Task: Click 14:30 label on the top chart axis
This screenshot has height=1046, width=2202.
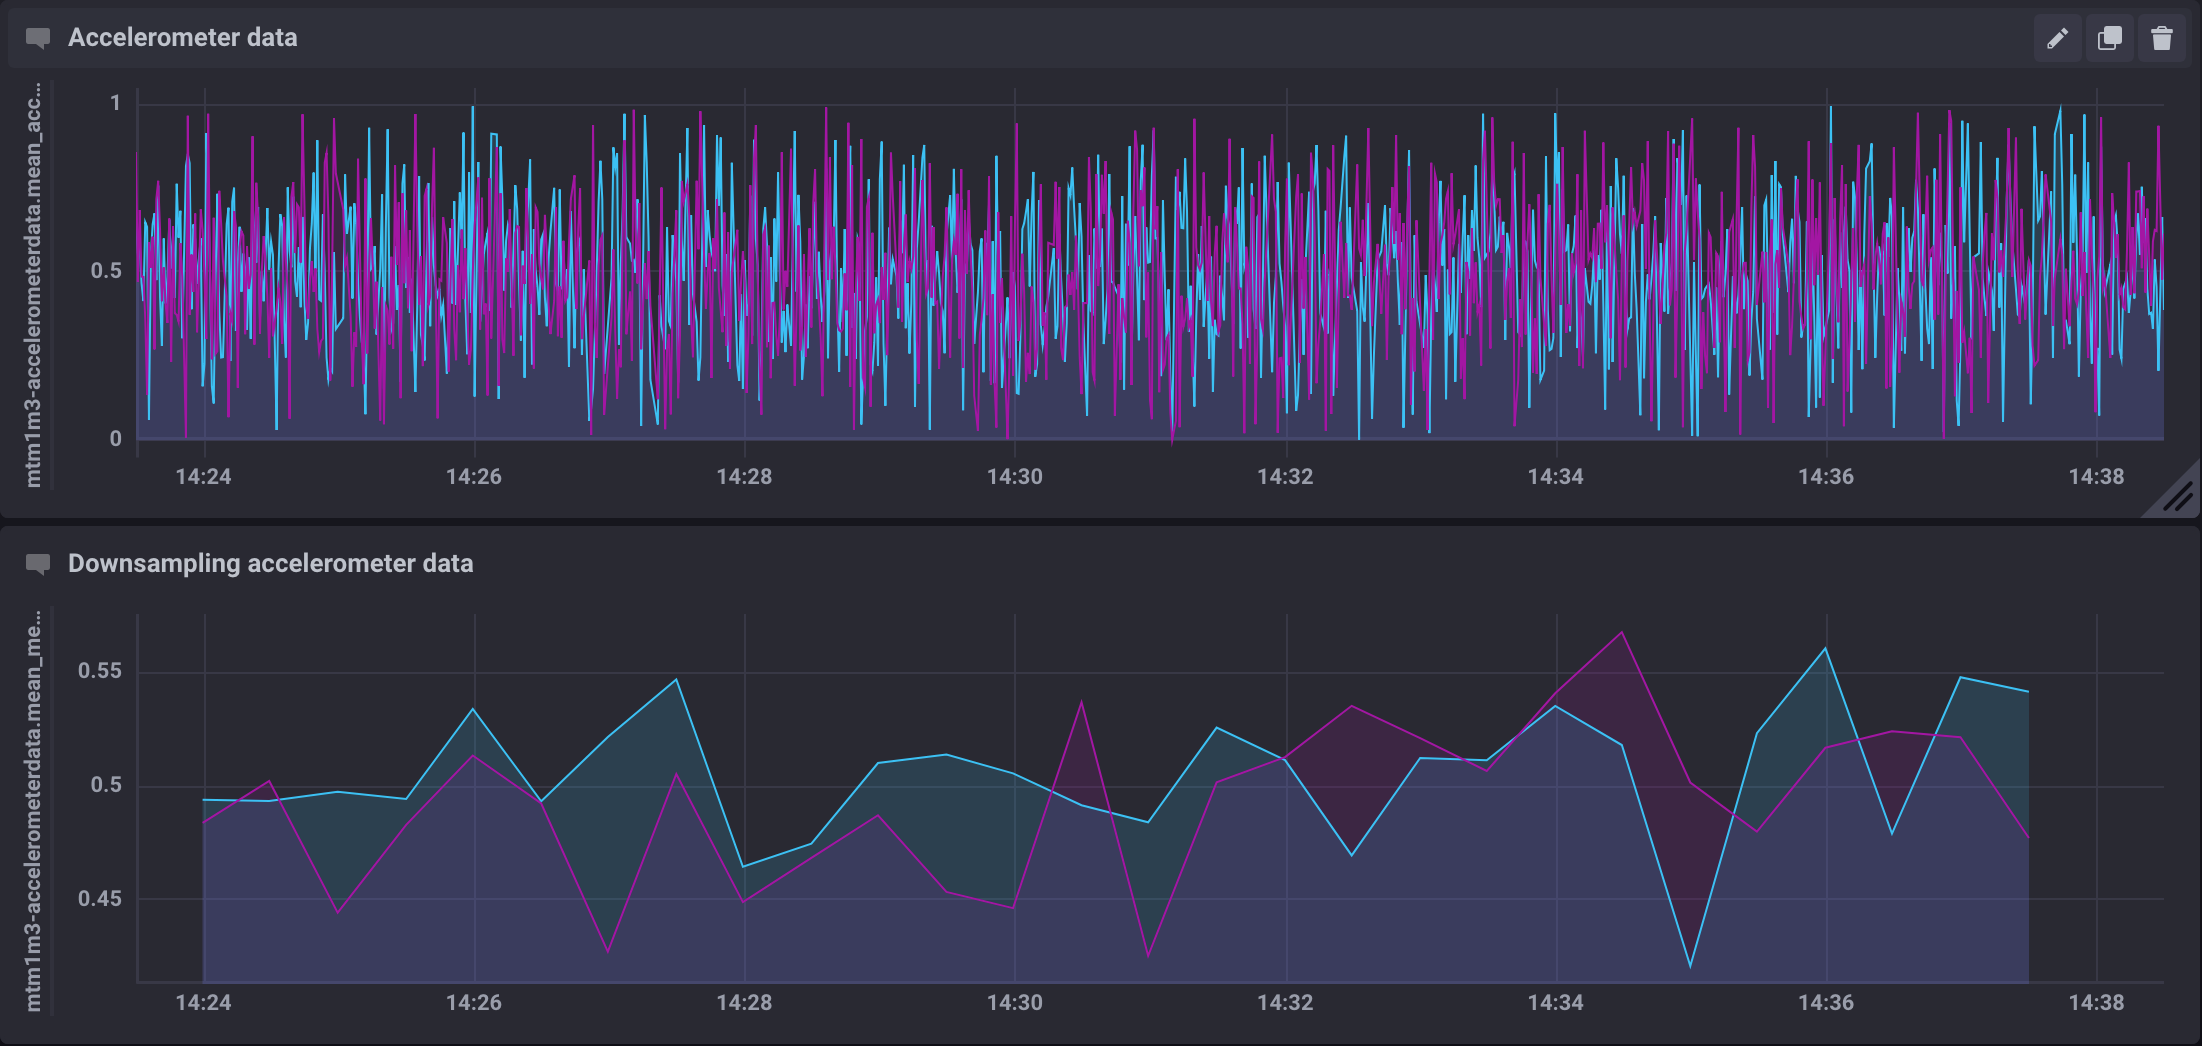Action: pyautogui.click(x=1015, y=477)
